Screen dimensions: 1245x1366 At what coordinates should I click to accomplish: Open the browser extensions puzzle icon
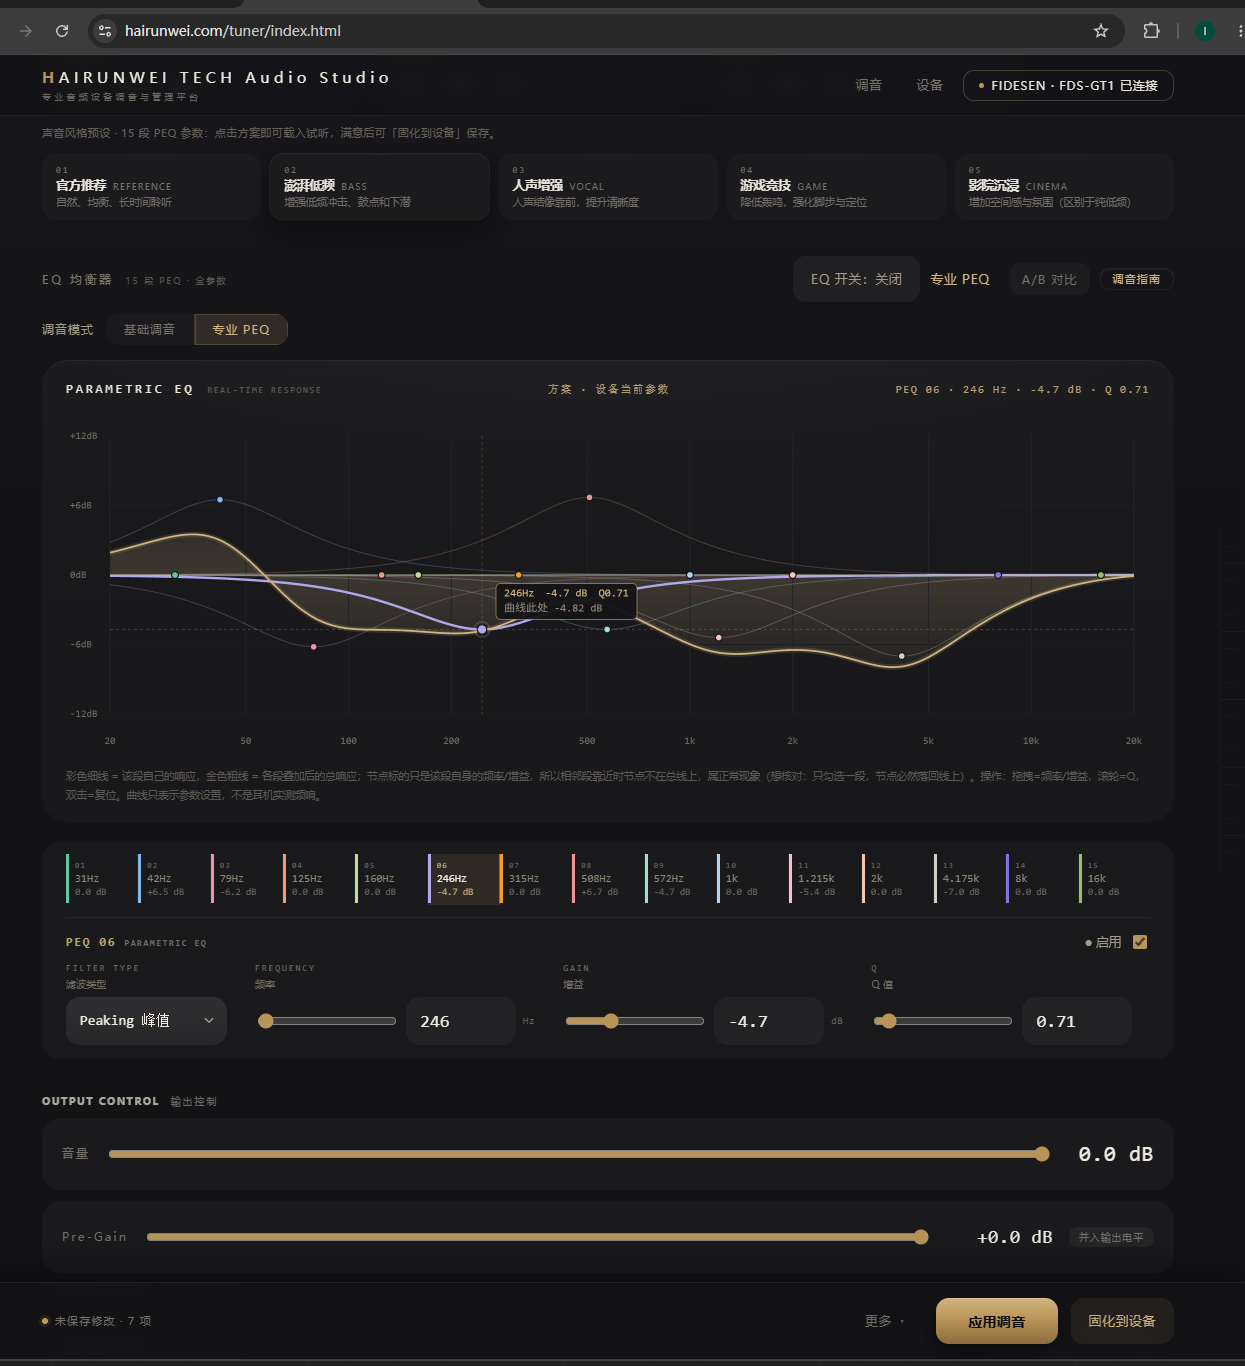1151,31
